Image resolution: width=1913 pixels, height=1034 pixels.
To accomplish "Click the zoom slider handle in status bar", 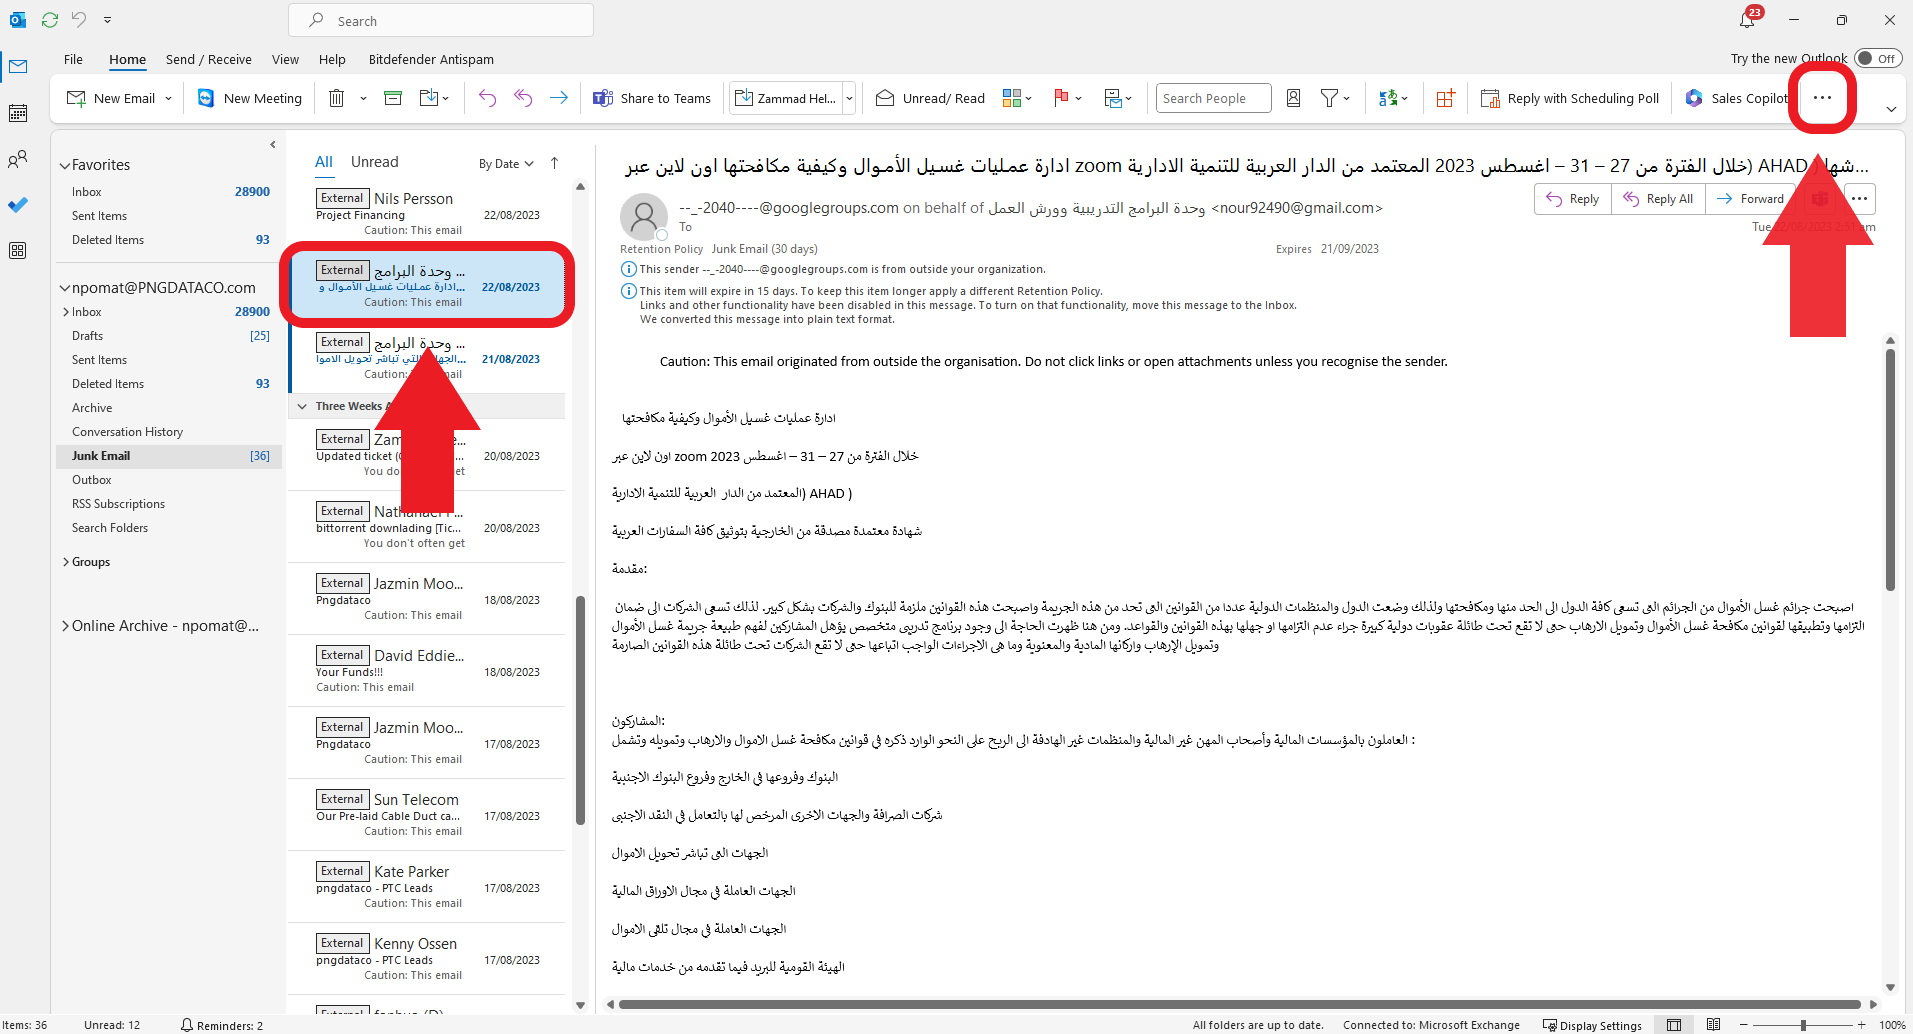I will click(1803, 1025).
